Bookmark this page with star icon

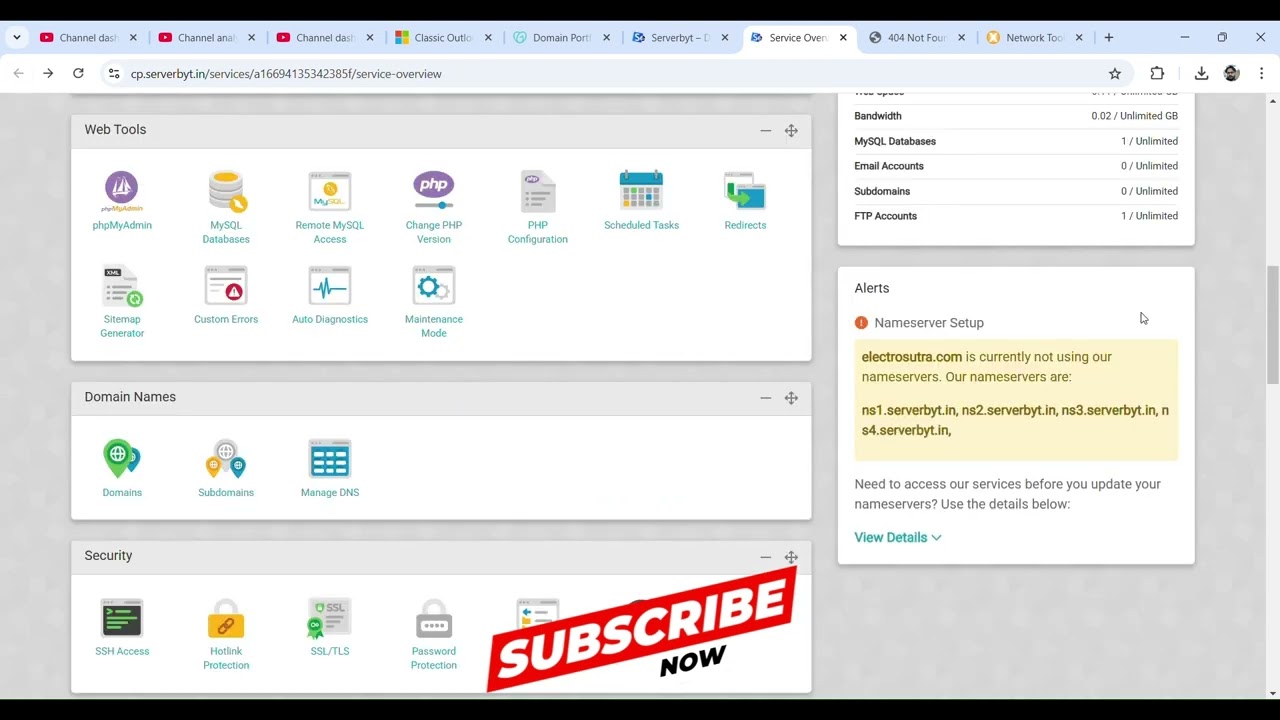click(1115, 74)
